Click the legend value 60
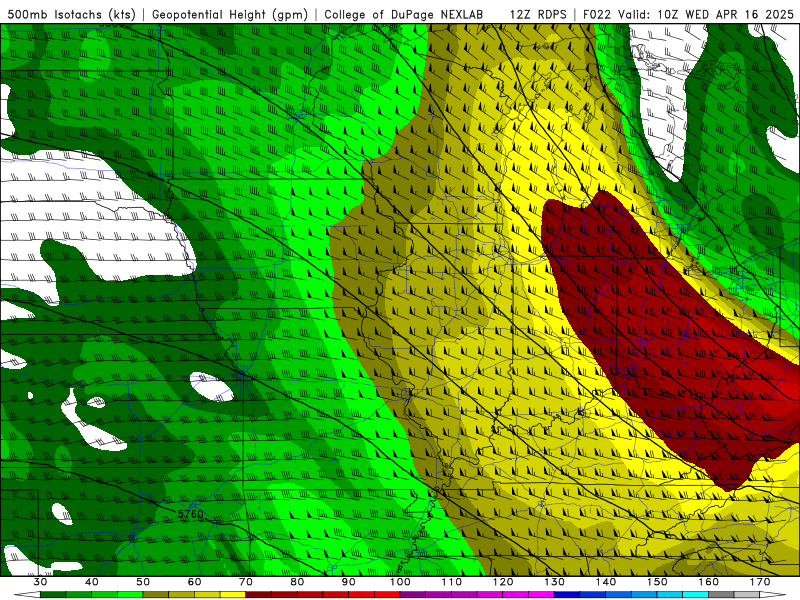 click(x=194, y=582)
